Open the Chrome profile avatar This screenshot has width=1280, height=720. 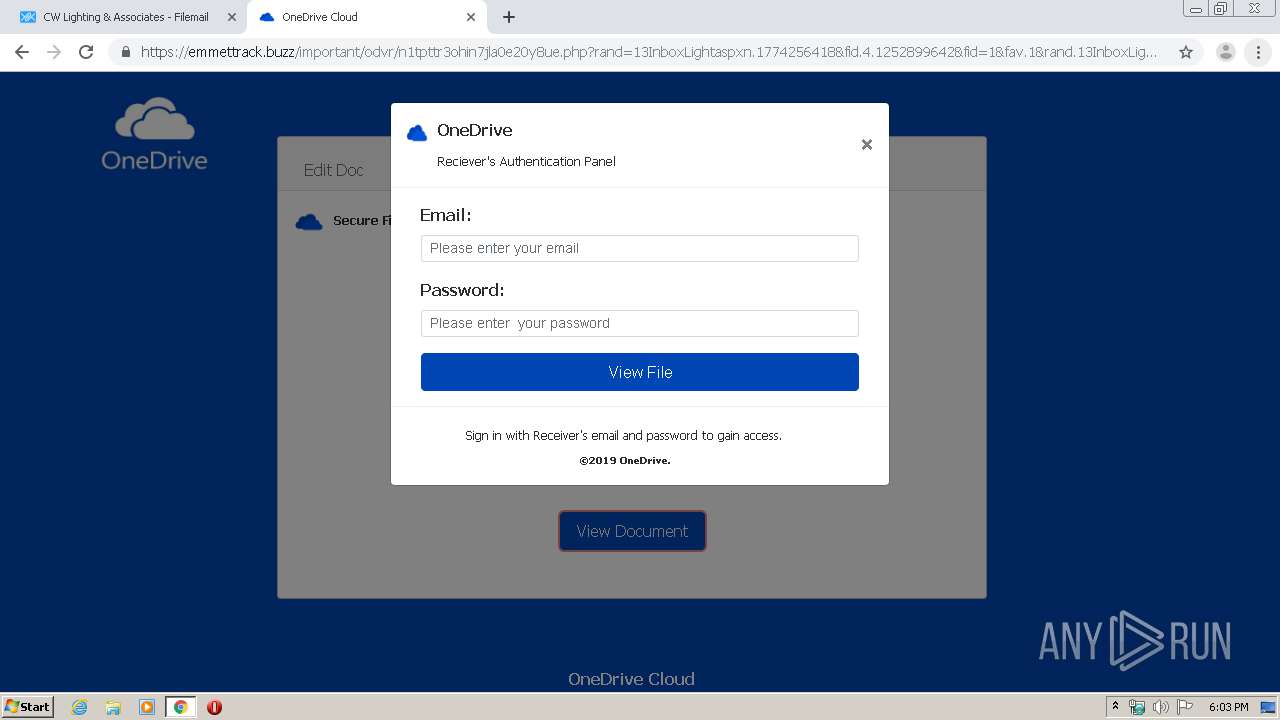1225,52
